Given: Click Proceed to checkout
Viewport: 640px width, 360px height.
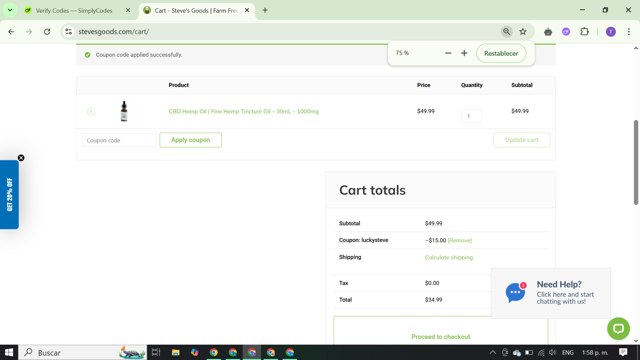Looking at the screenshot, I should click(441, 337).
